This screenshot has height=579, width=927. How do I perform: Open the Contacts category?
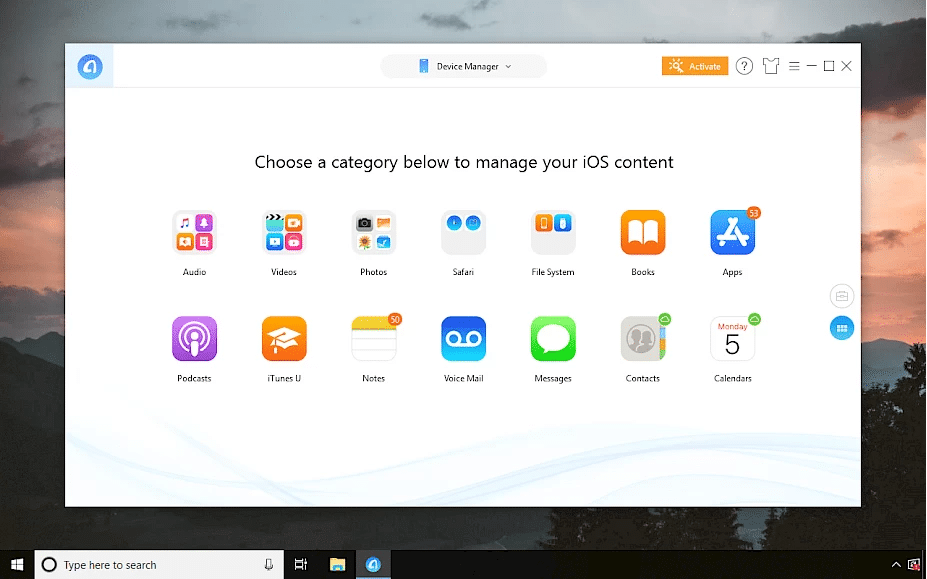point(643,339)
